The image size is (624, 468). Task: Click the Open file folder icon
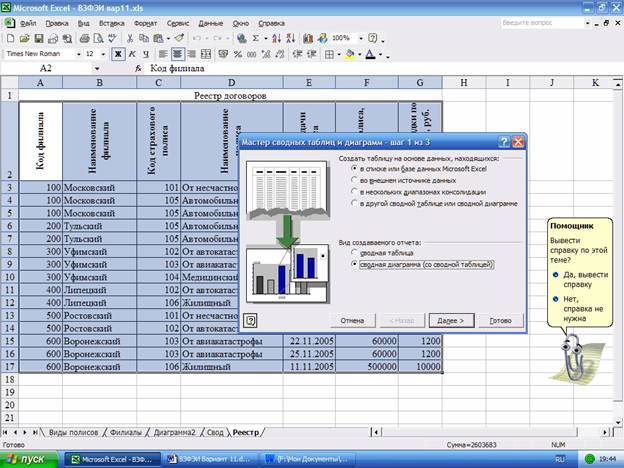point(25,38)
